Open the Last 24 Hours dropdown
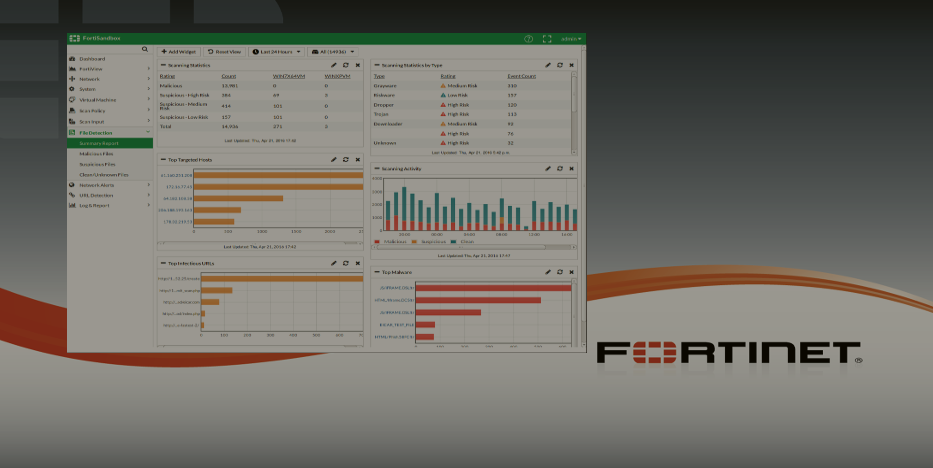Image resolution: width=933 pixels, height=468 pixels. tap(276, 51)
